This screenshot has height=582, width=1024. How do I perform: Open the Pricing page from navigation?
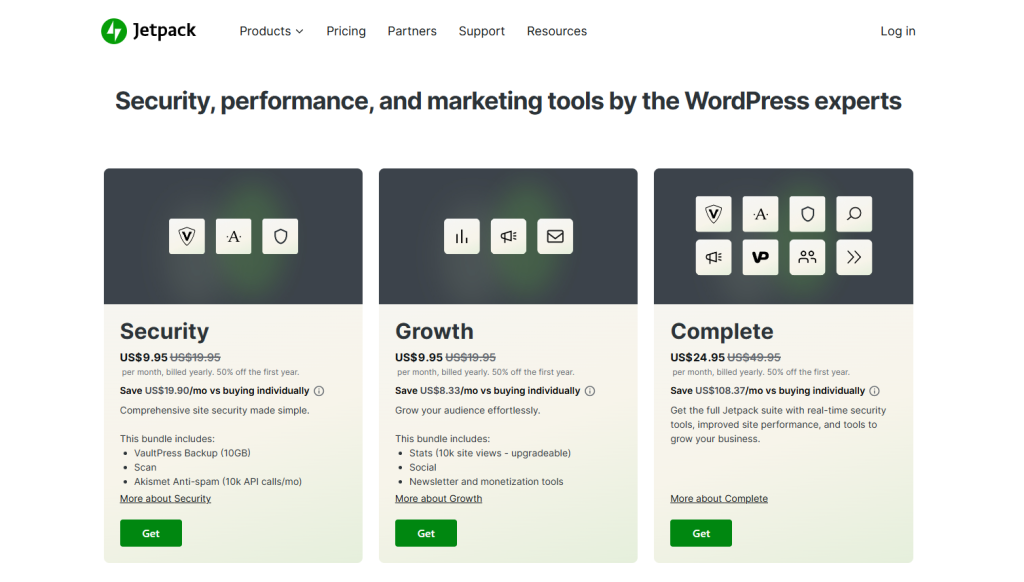(x=346, y=31)
